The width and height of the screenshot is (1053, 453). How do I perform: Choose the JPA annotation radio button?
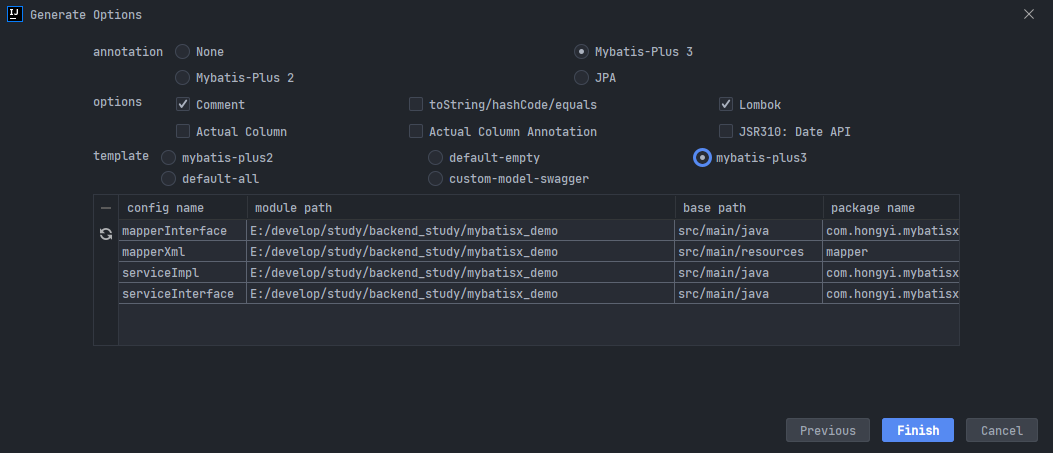(x=581, y=78)
